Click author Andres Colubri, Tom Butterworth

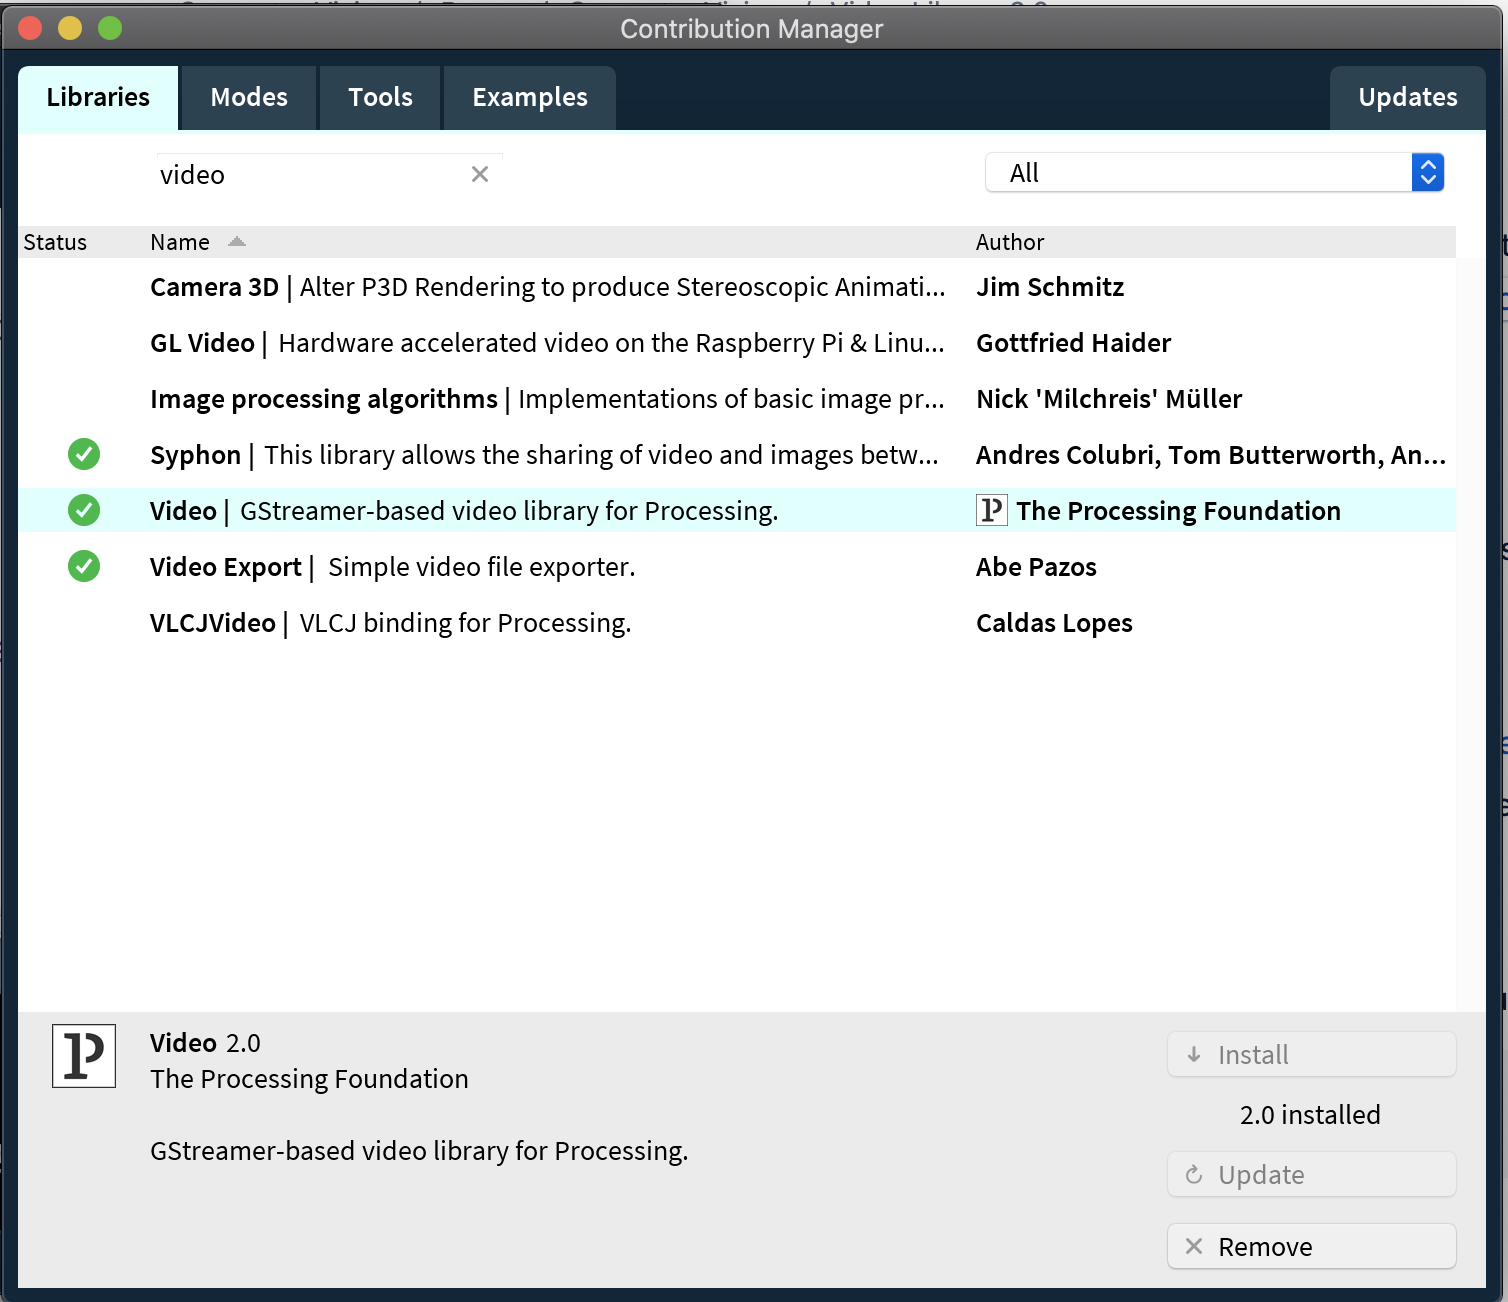point(1211,455)
